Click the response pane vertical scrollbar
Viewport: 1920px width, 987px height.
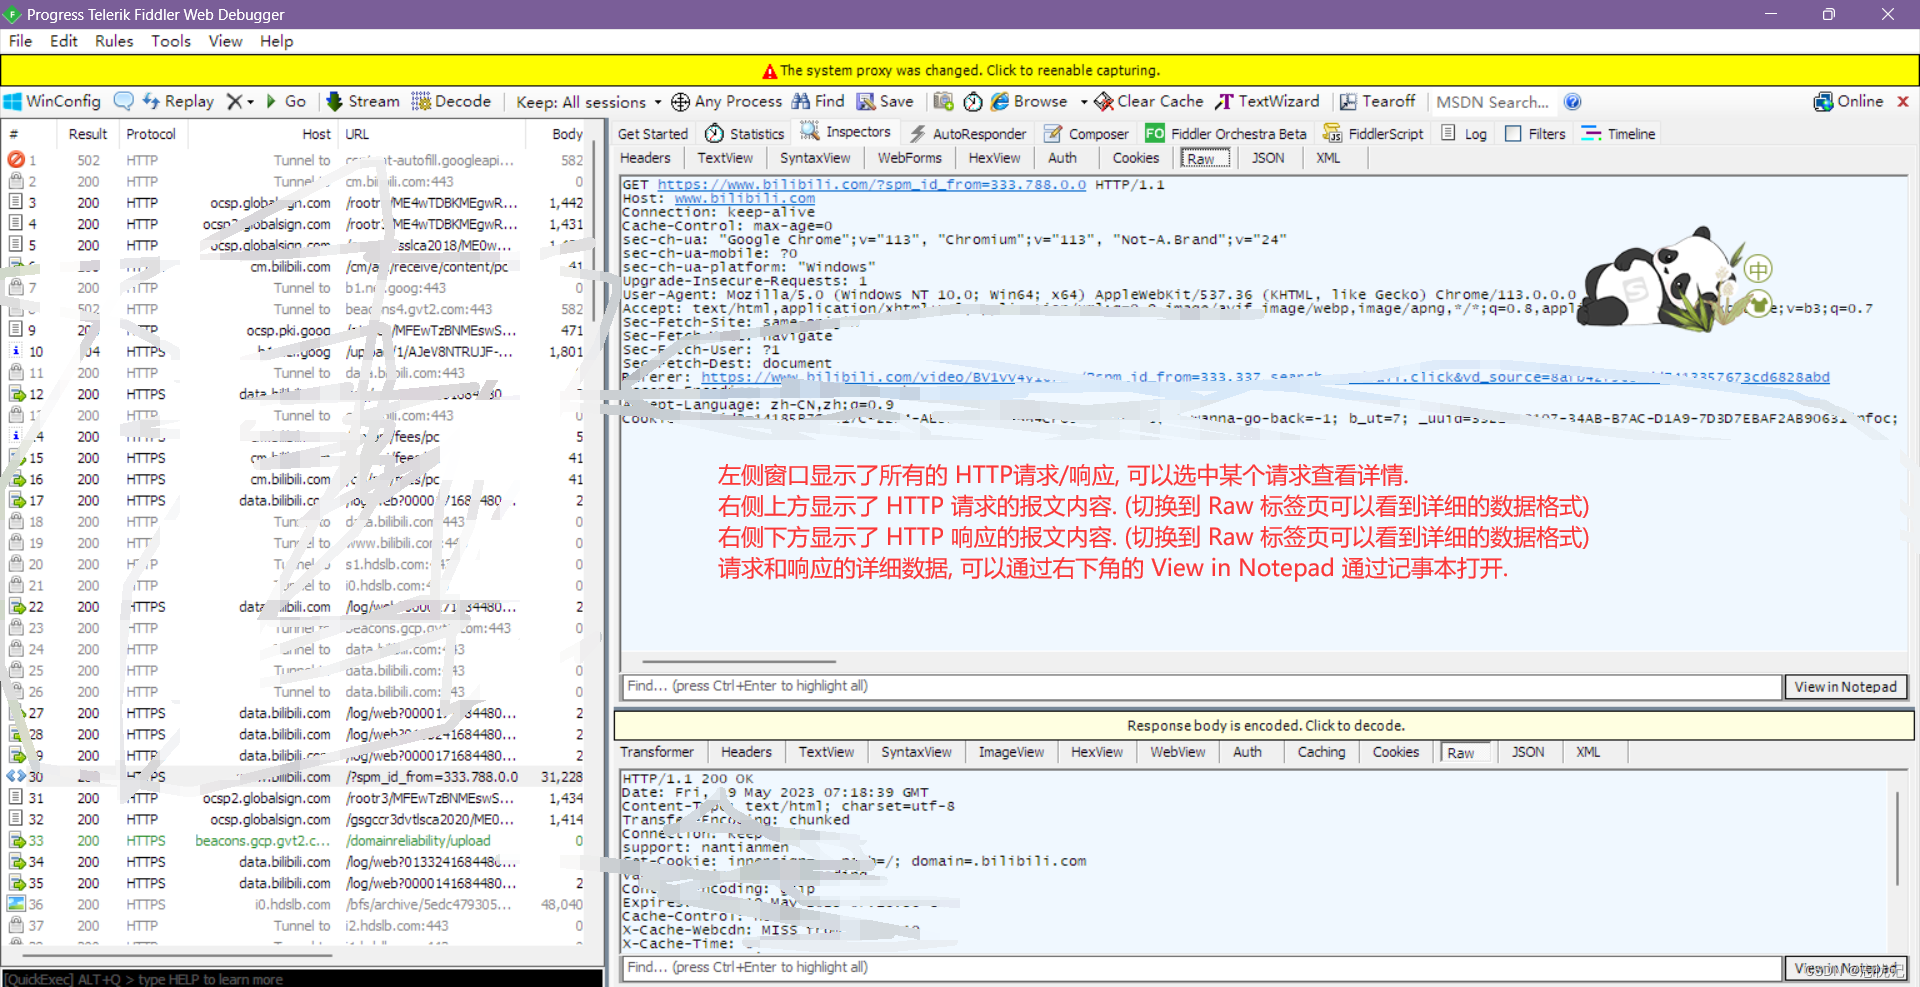click(1896, 840)
